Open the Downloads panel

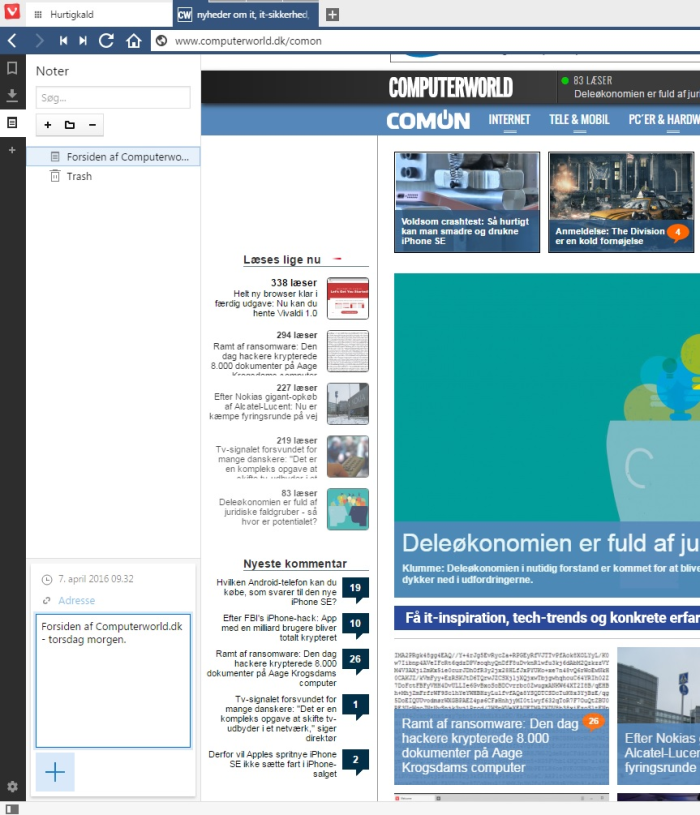pyautogui.click(x=12, y=95)
